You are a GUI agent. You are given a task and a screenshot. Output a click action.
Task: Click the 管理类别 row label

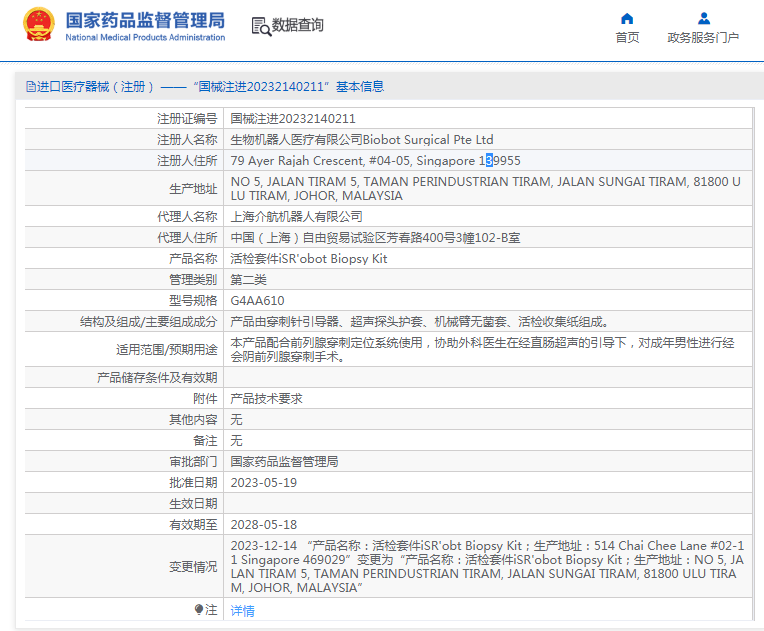[193, 280]
